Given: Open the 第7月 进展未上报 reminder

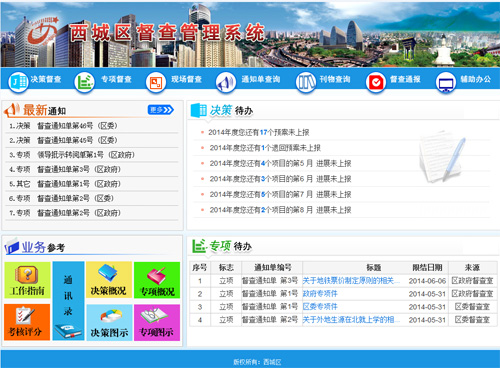Looking at the screenshot, I should pyautogui.click(x=280, y=194).
